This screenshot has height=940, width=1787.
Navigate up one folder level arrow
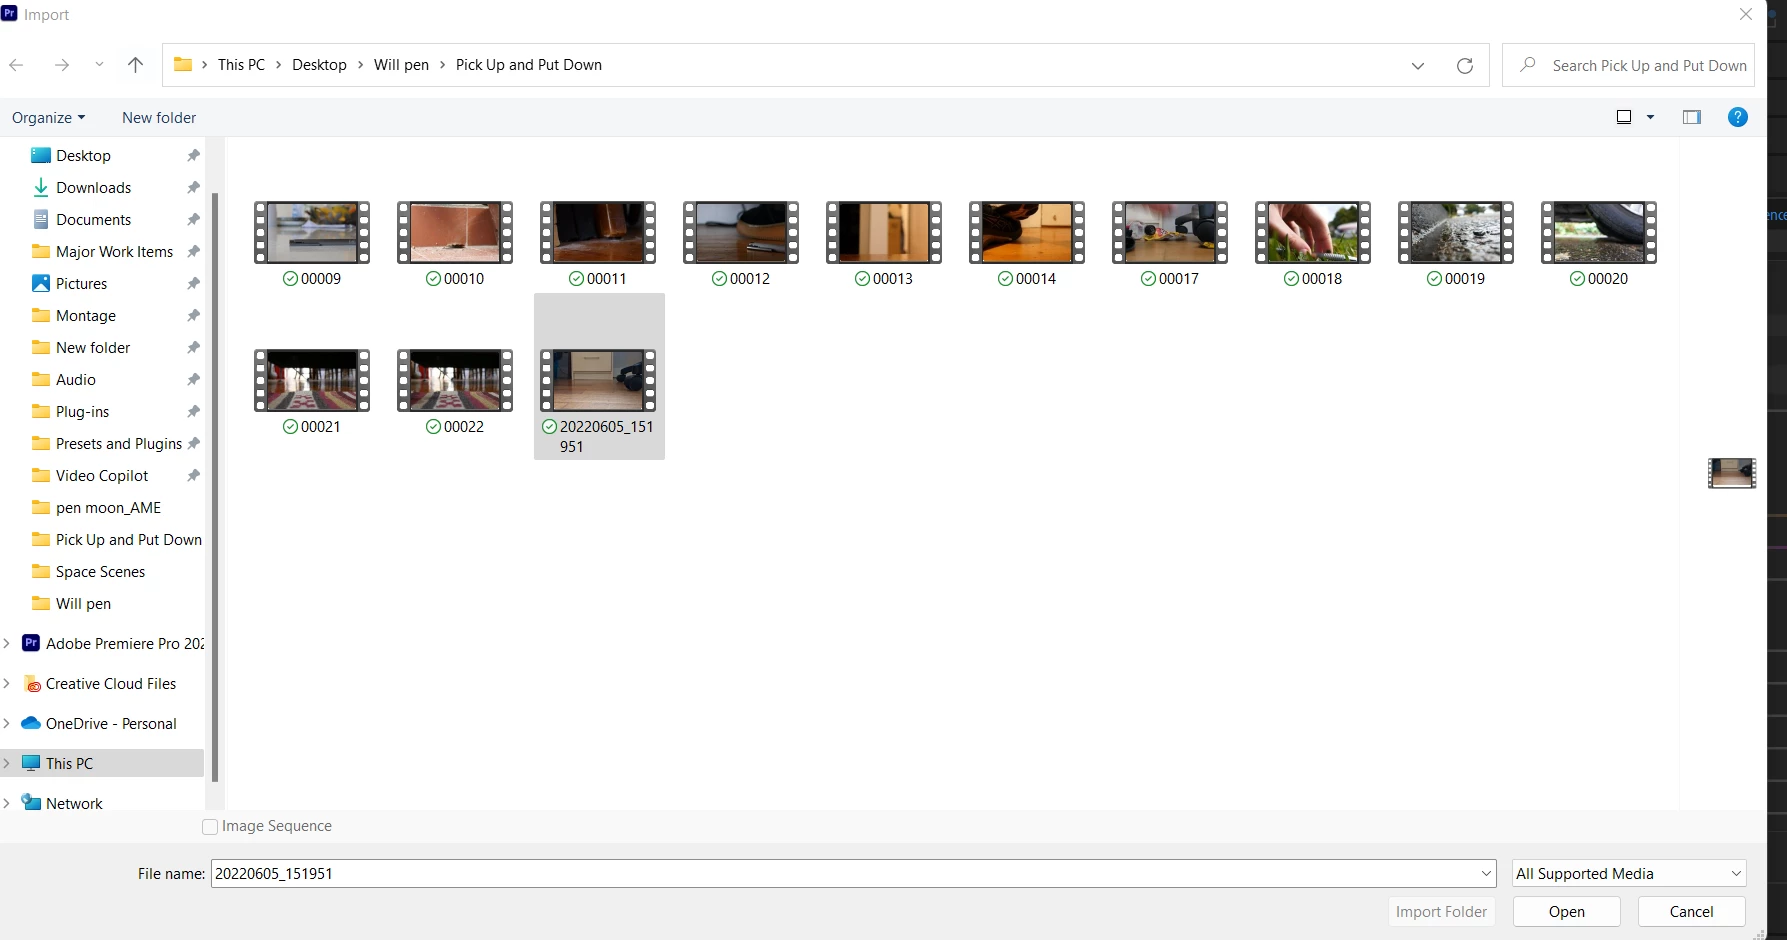coord(136,65)
